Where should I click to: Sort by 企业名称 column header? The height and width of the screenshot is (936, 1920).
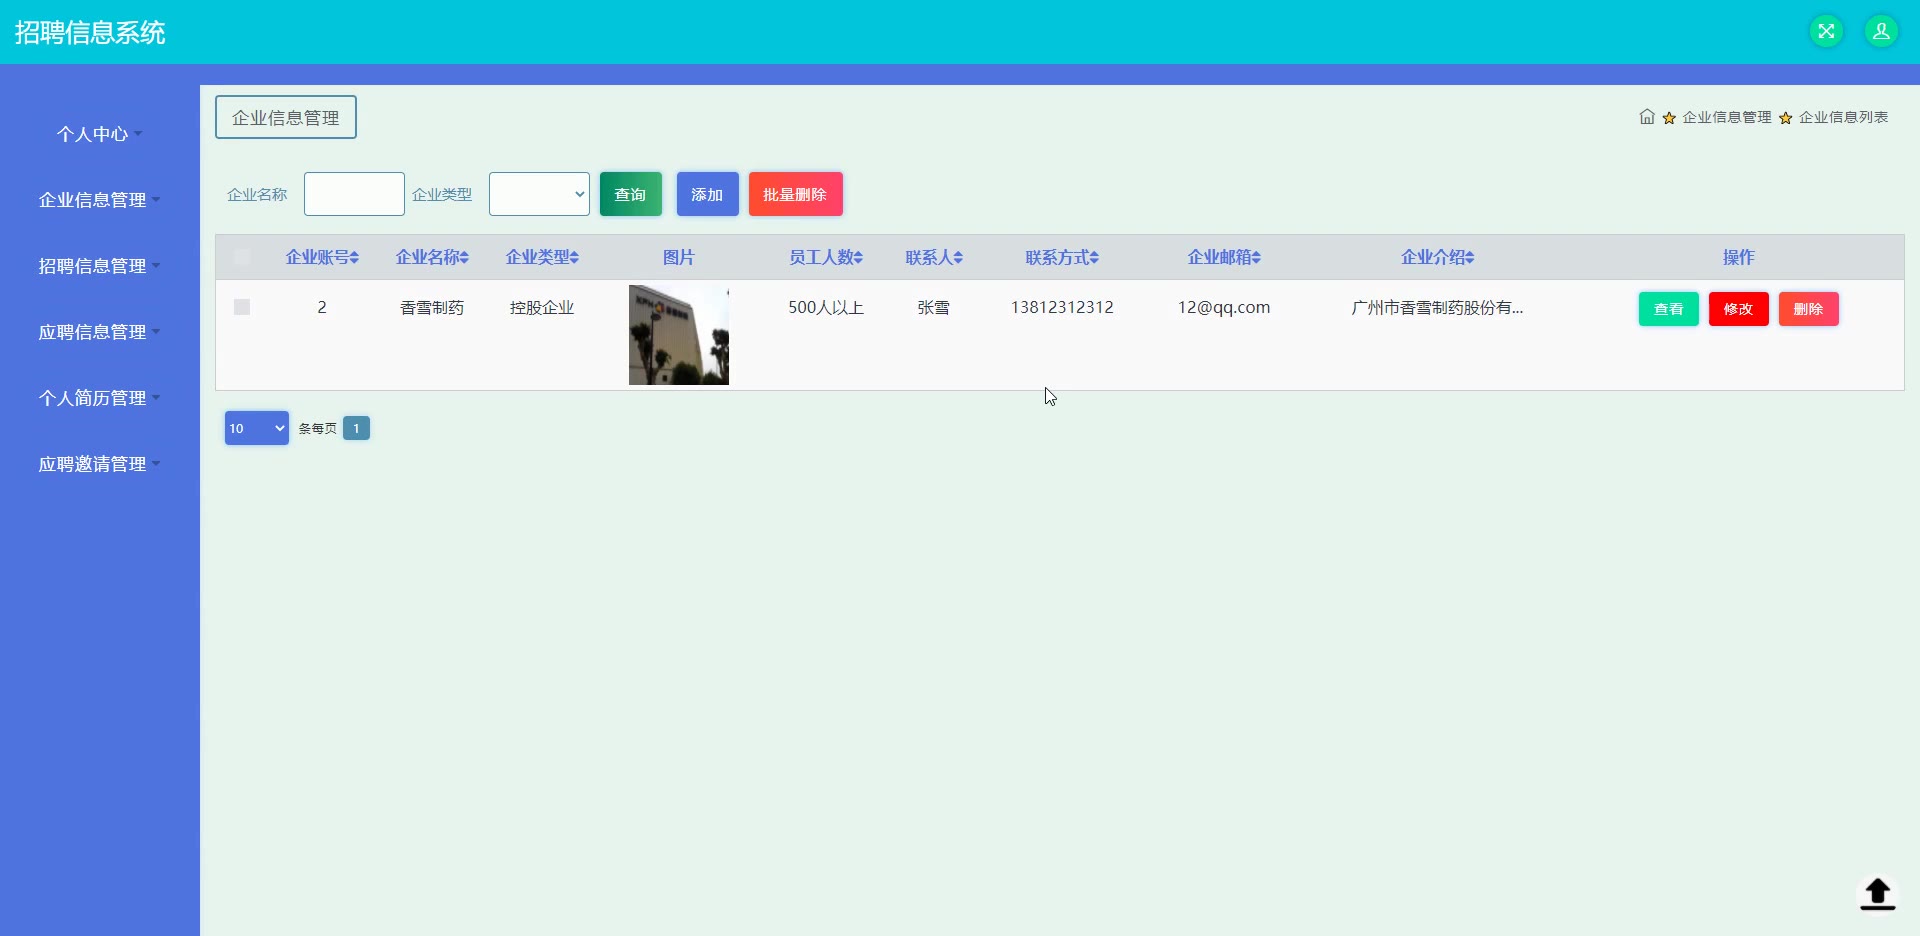(432, 257)
